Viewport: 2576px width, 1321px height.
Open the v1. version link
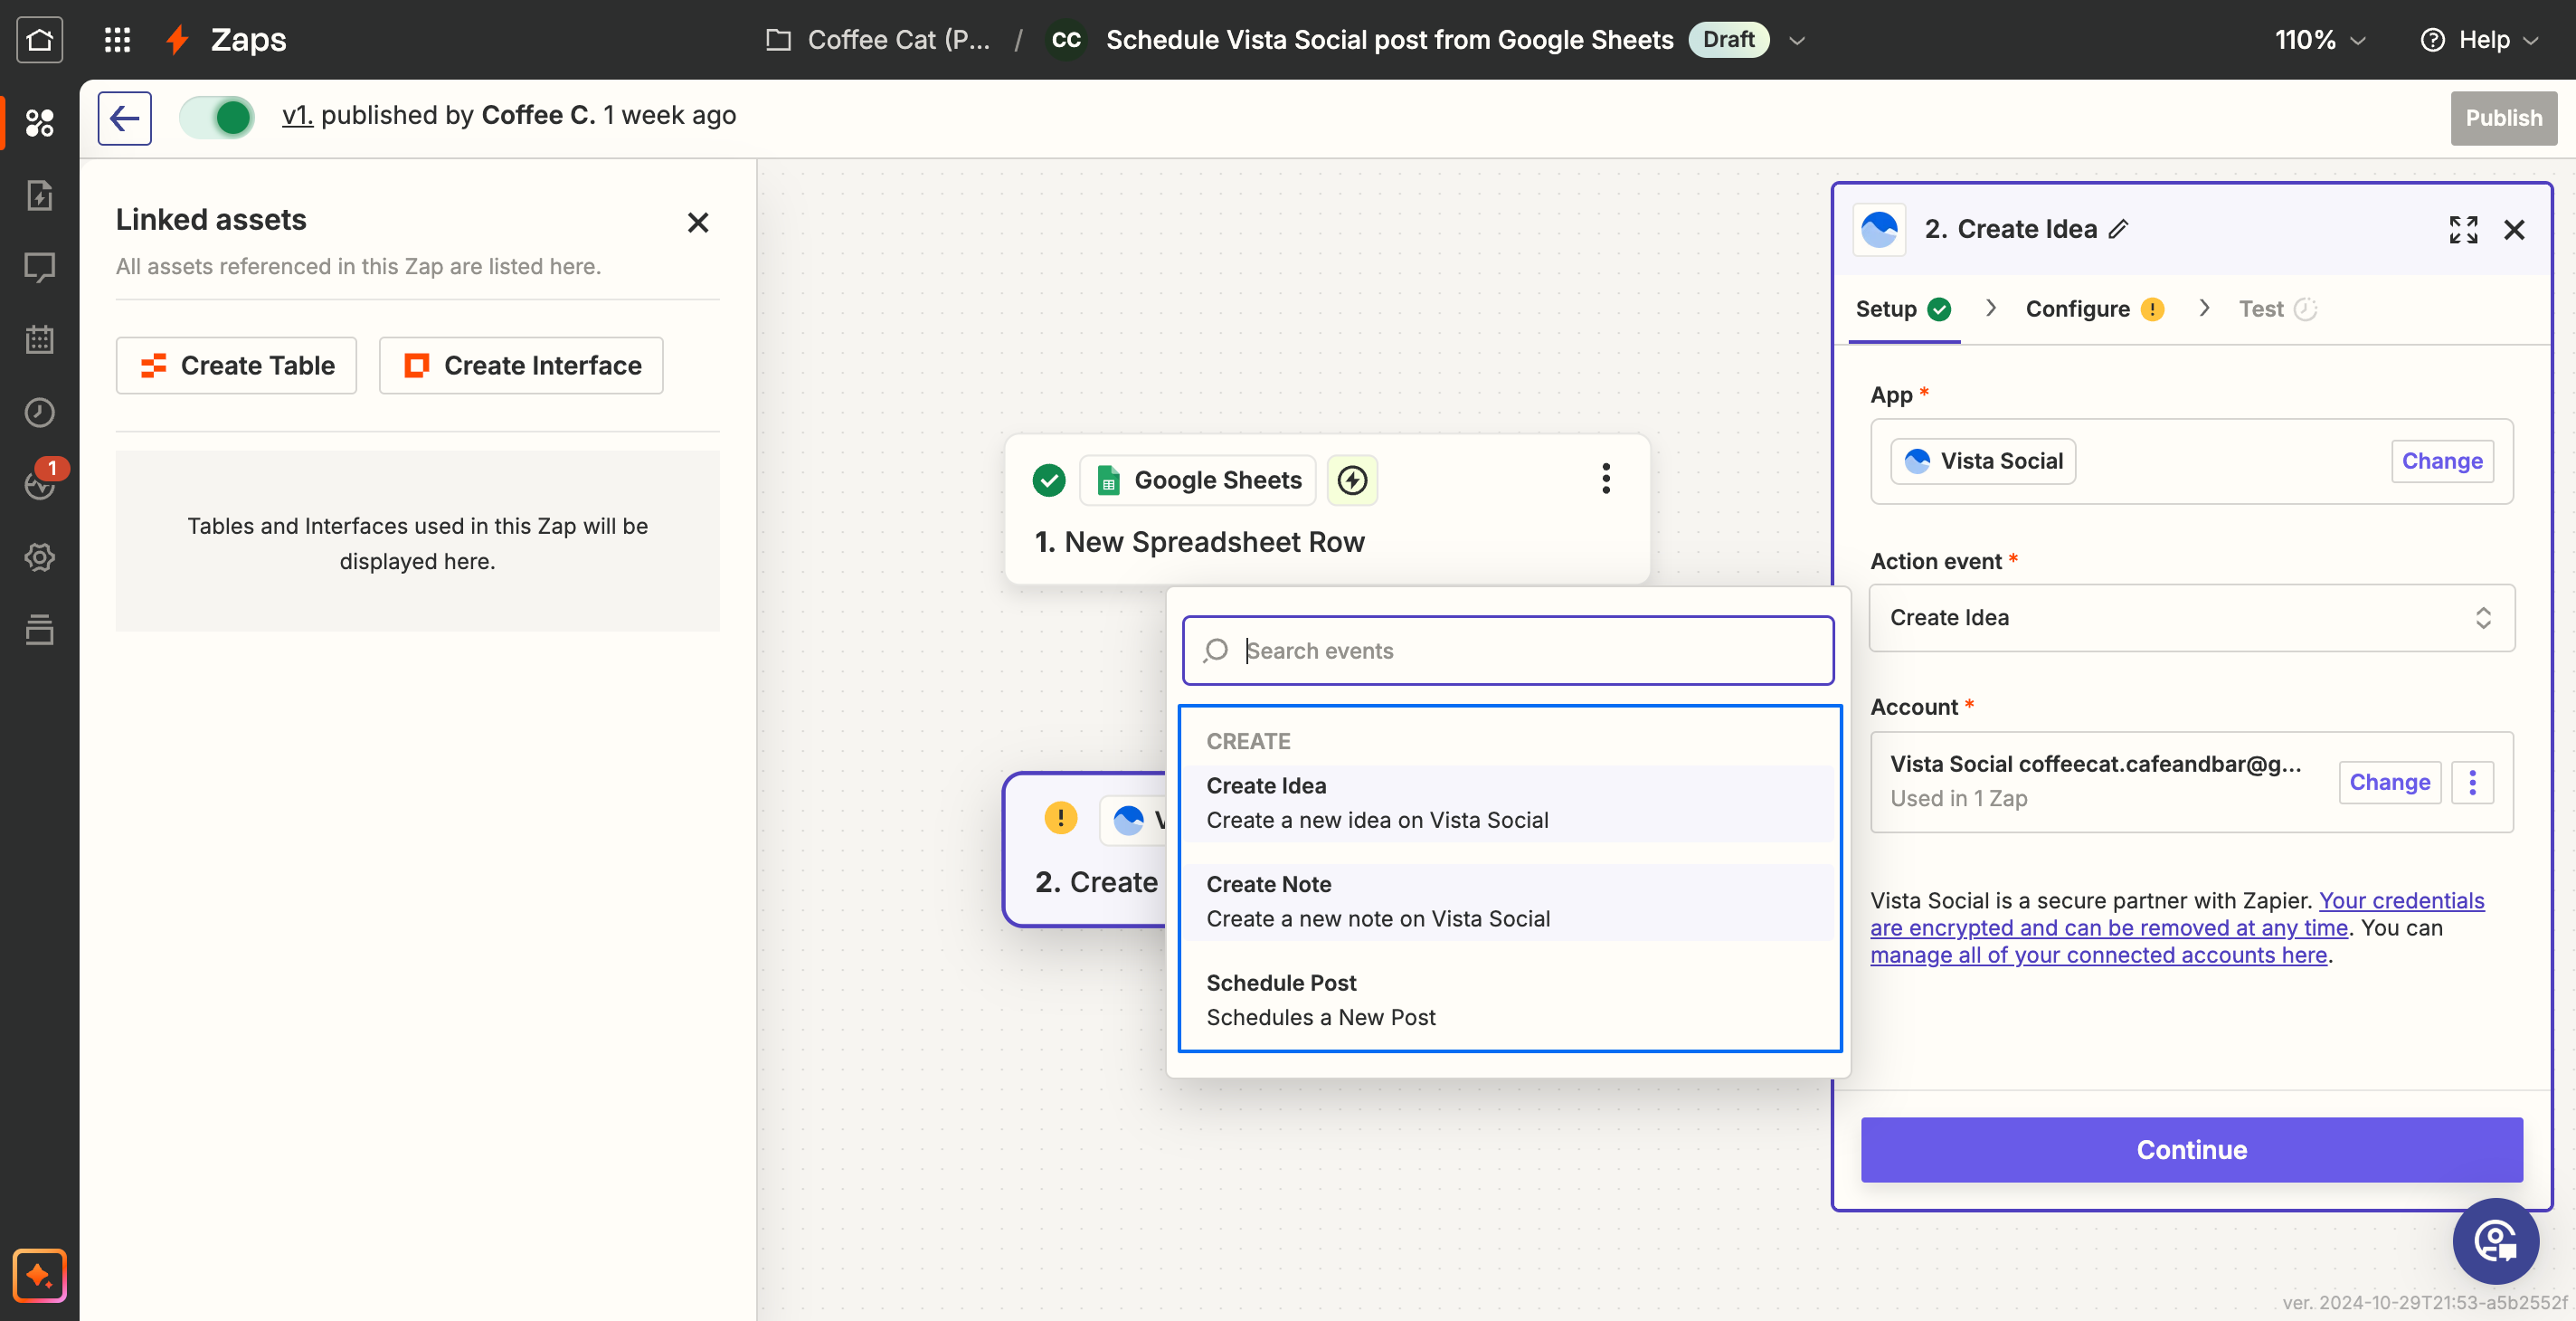click(x=297, y=115)
